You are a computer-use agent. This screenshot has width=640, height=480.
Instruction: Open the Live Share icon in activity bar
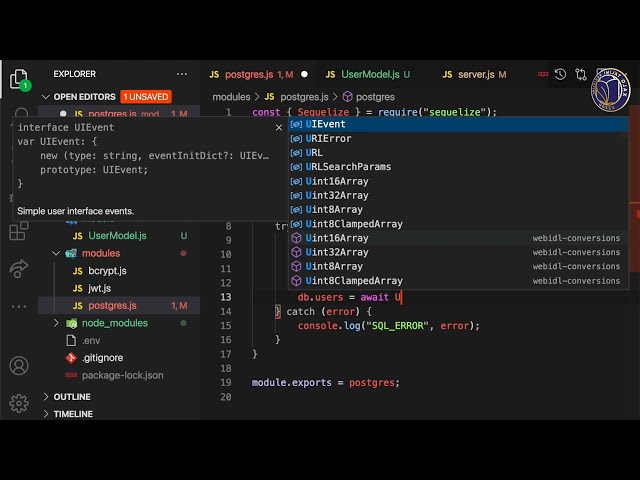pyautogui.click(x=19, y=269)
